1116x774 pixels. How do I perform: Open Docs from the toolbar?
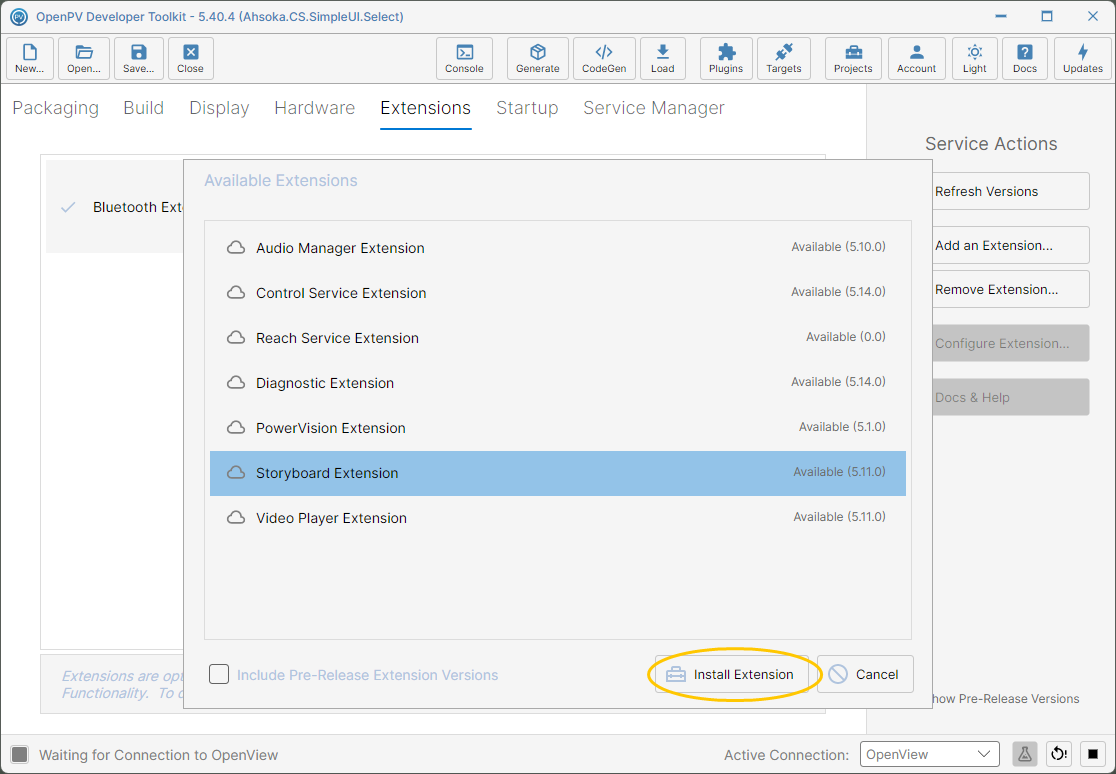coord(1024,58)
